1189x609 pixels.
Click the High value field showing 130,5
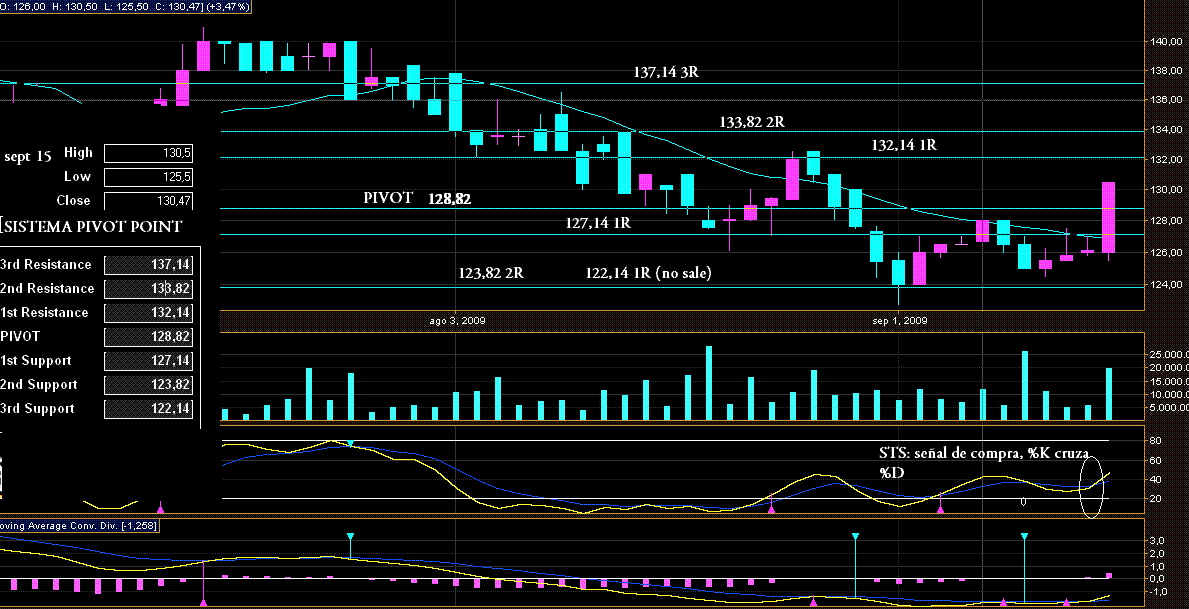click(148, 154)
